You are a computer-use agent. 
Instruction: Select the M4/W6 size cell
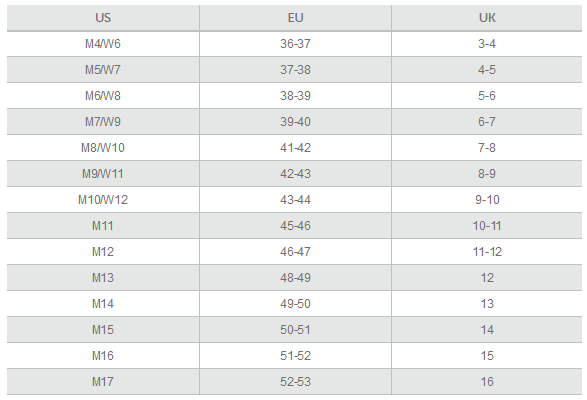[103, 44]
